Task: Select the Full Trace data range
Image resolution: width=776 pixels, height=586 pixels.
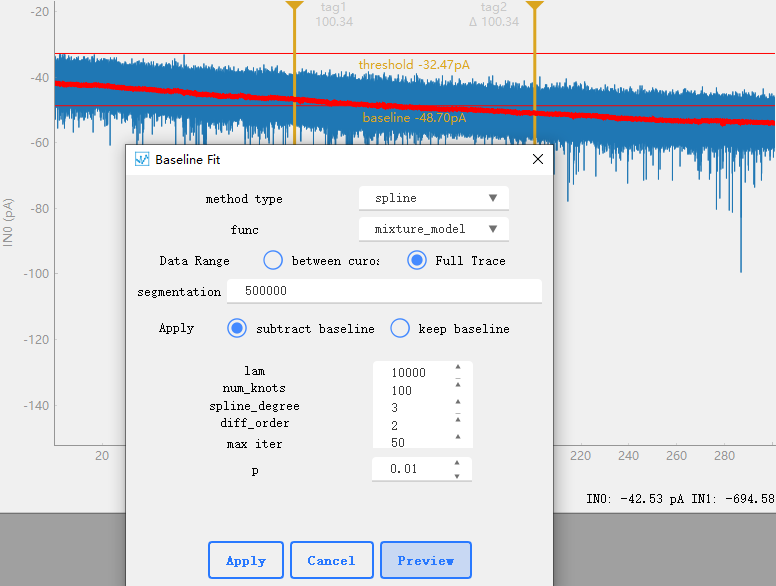Action: click(417, 260)
